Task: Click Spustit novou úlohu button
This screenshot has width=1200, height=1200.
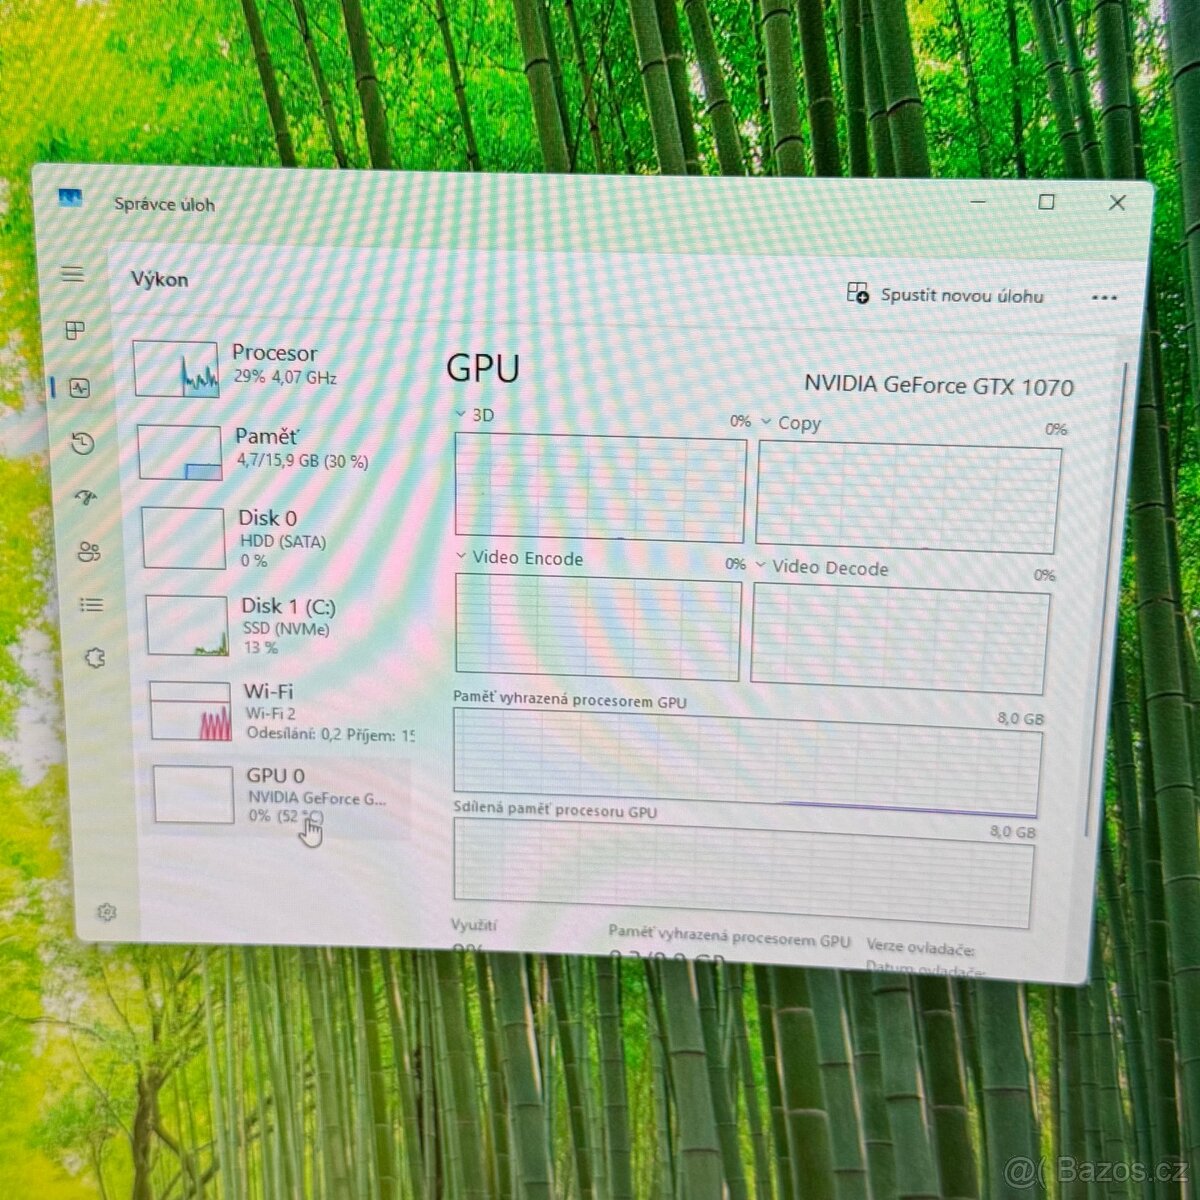Action: pos(945,295)
